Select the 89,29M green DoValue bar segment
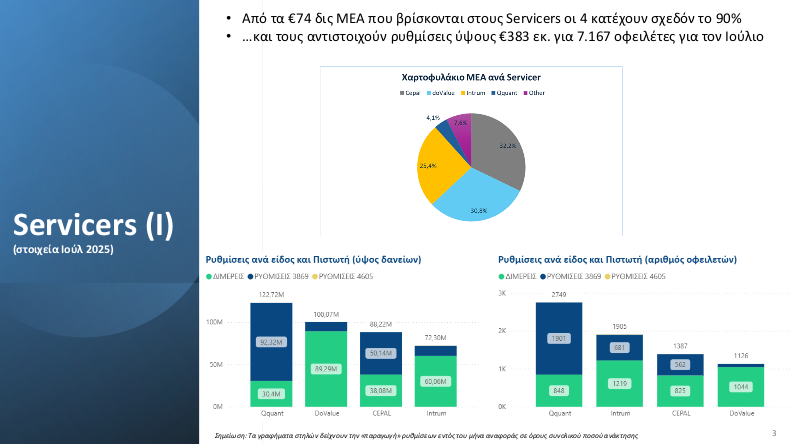The image size is (794, 444). 326,369
